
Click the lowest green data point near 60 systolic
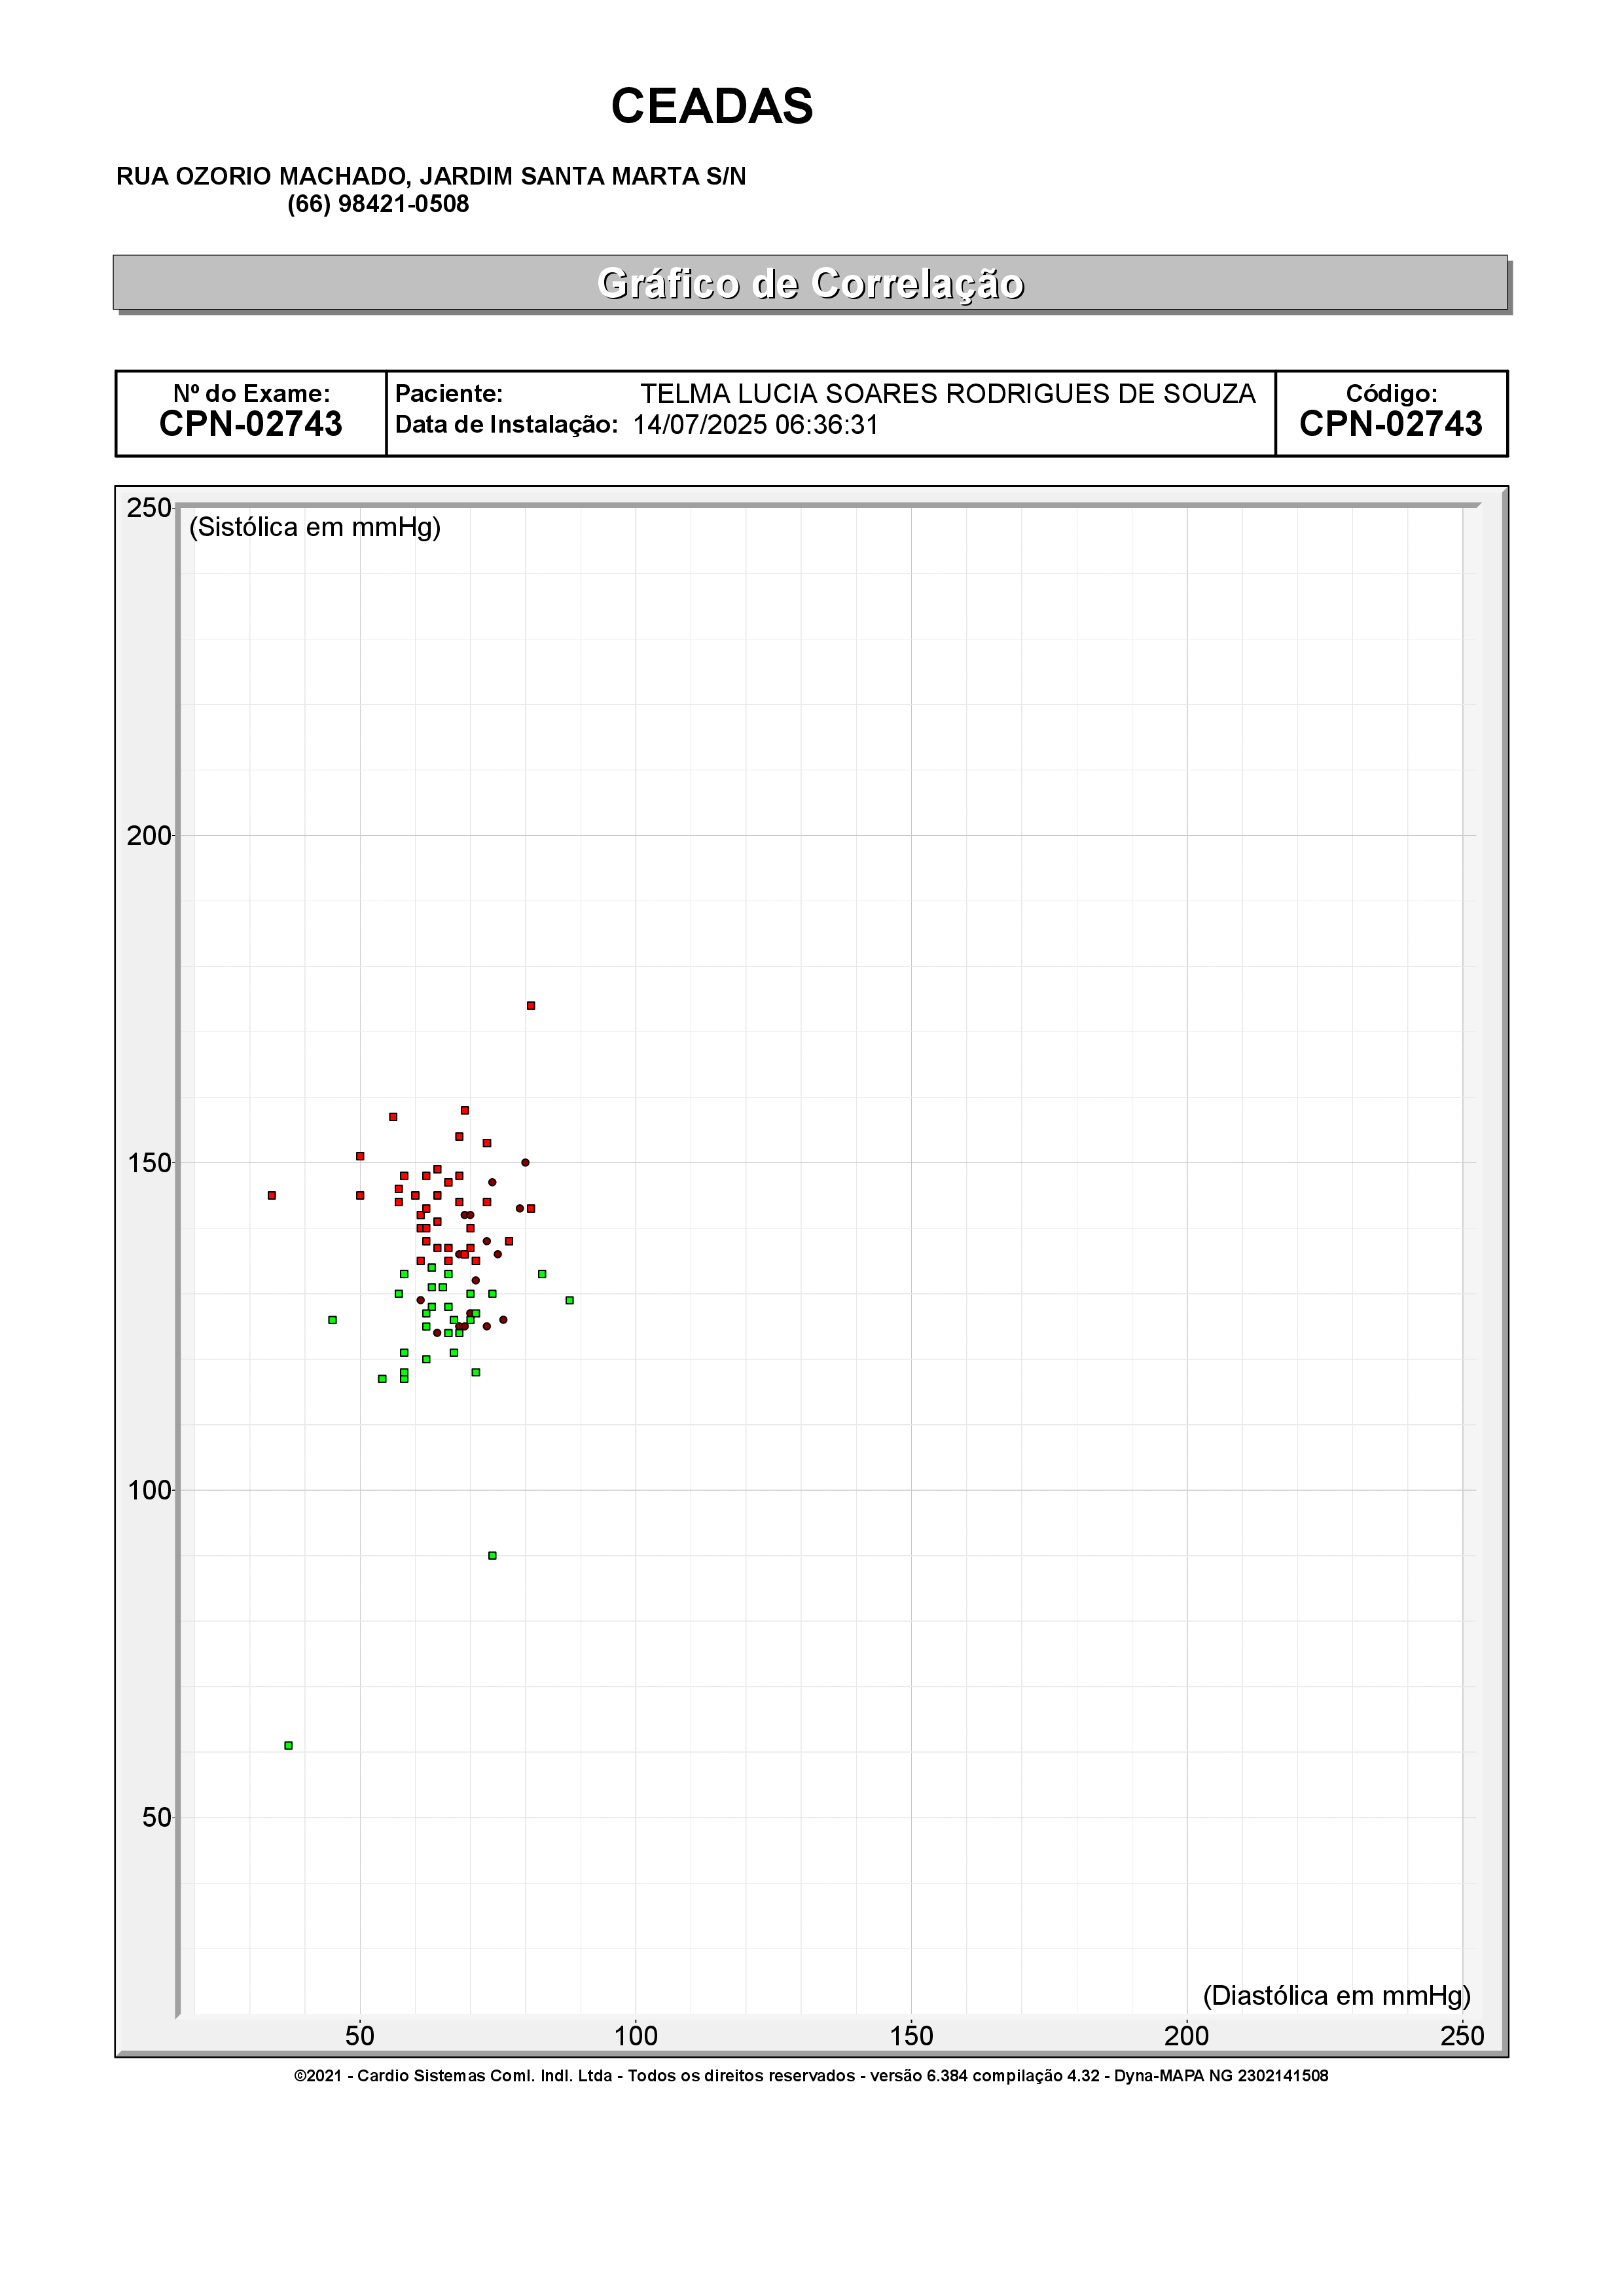tap(288, 1746)
